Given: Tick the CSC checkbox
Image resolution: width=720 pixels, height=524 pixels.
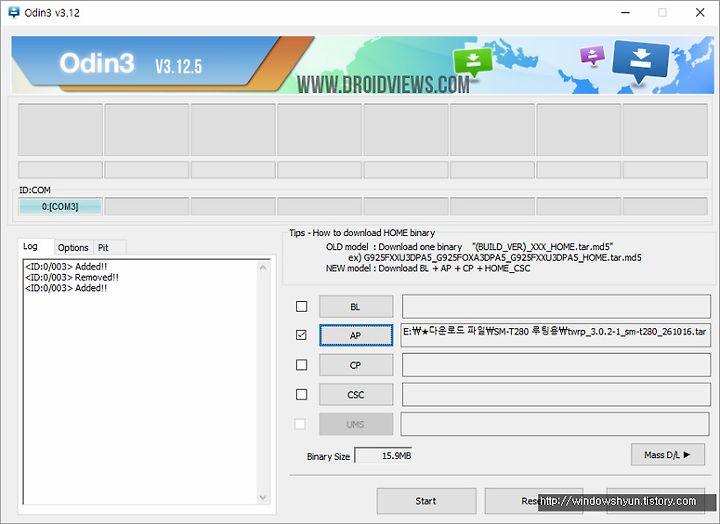Looking at the screenshot, I should click(301, 394).
